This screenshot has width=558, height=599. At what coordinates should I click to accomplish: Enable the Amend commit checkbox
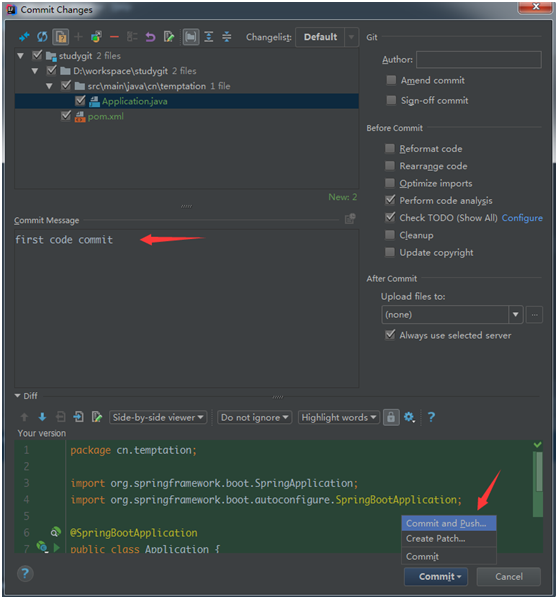click(391, 80)
